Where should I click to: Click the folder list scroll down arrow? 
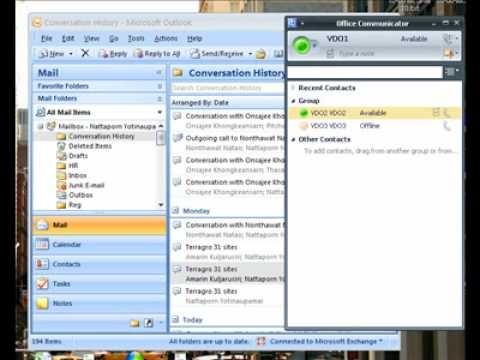click(x=161, y=205)
